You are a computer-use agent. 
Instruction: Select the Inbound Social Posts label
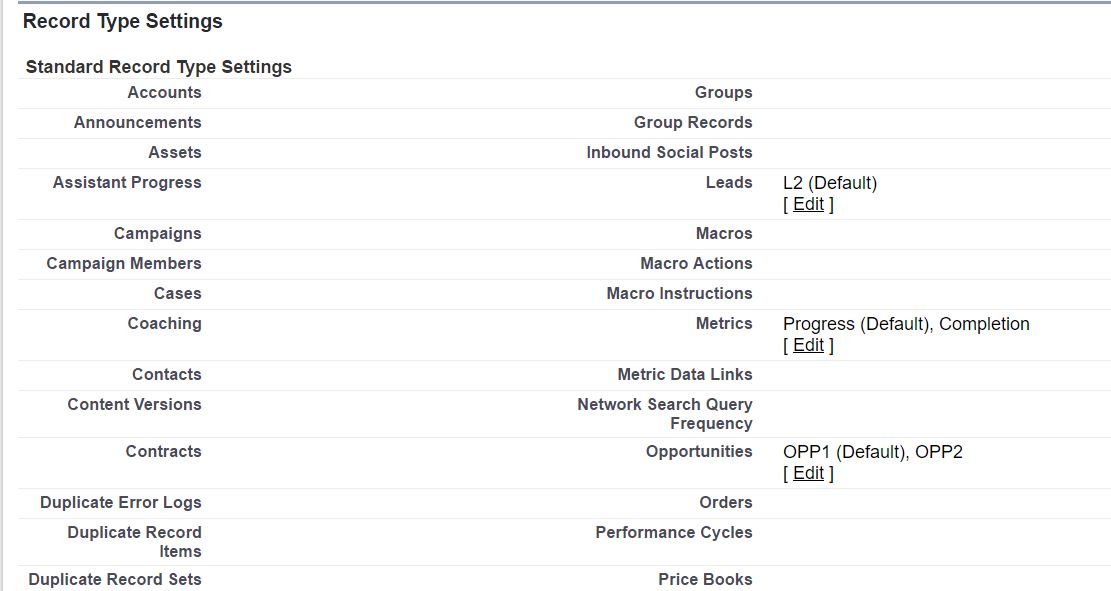click(669, 153)
